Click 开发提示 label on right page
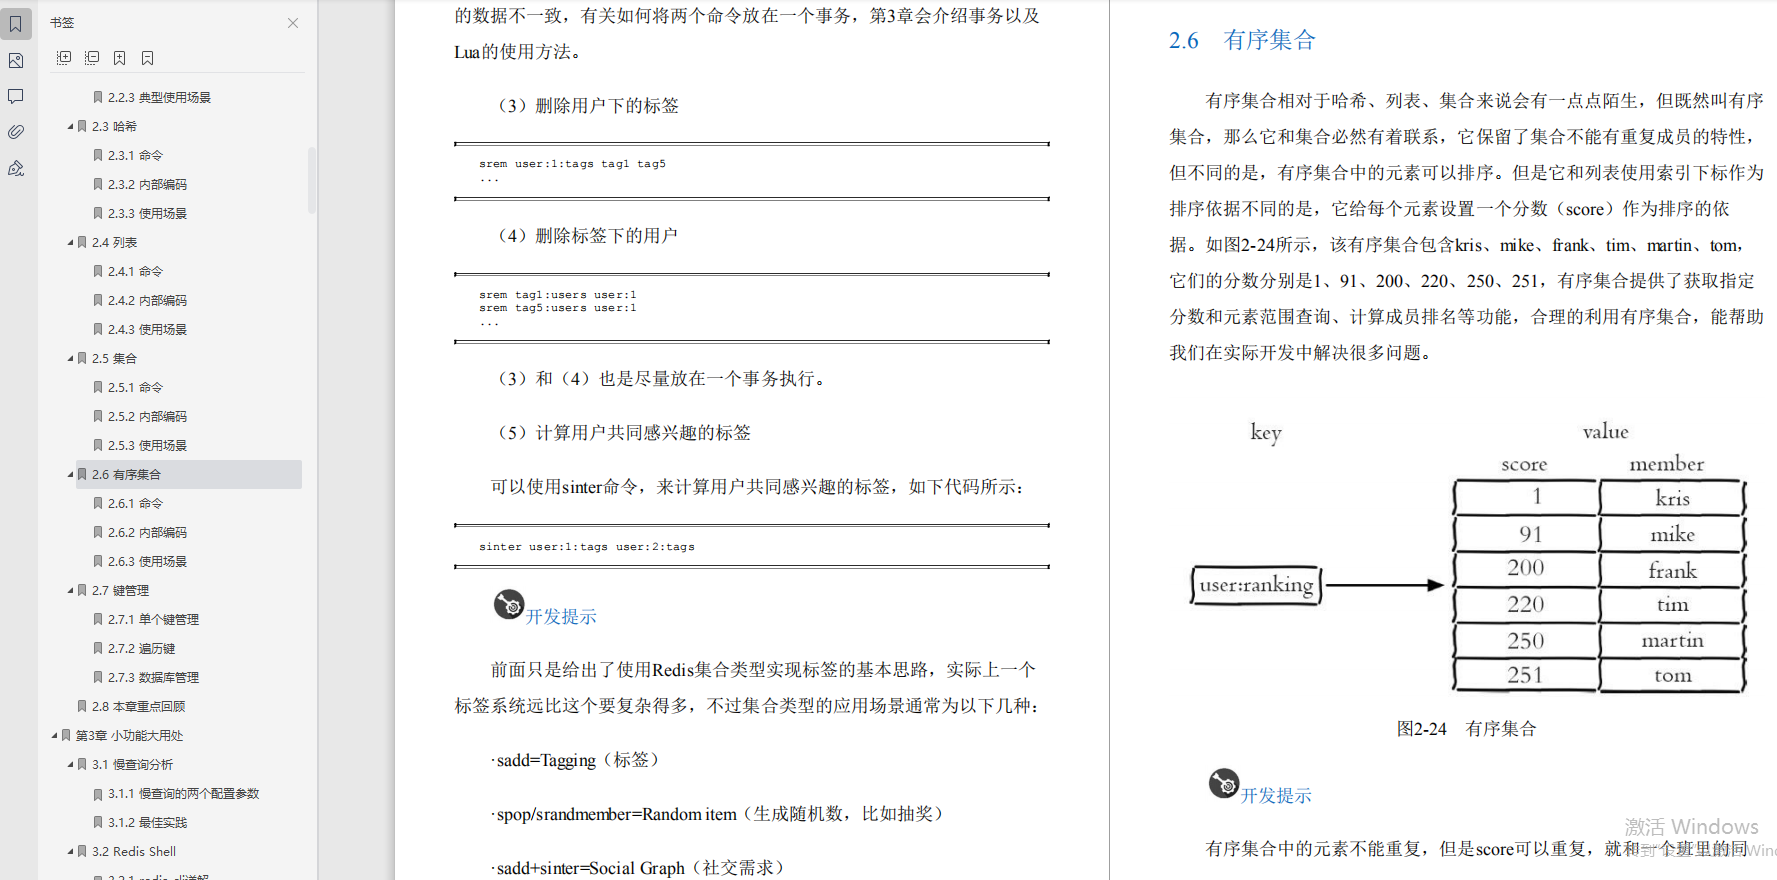The width and height of the screenshot is (1777, 880). (1276, 796)
